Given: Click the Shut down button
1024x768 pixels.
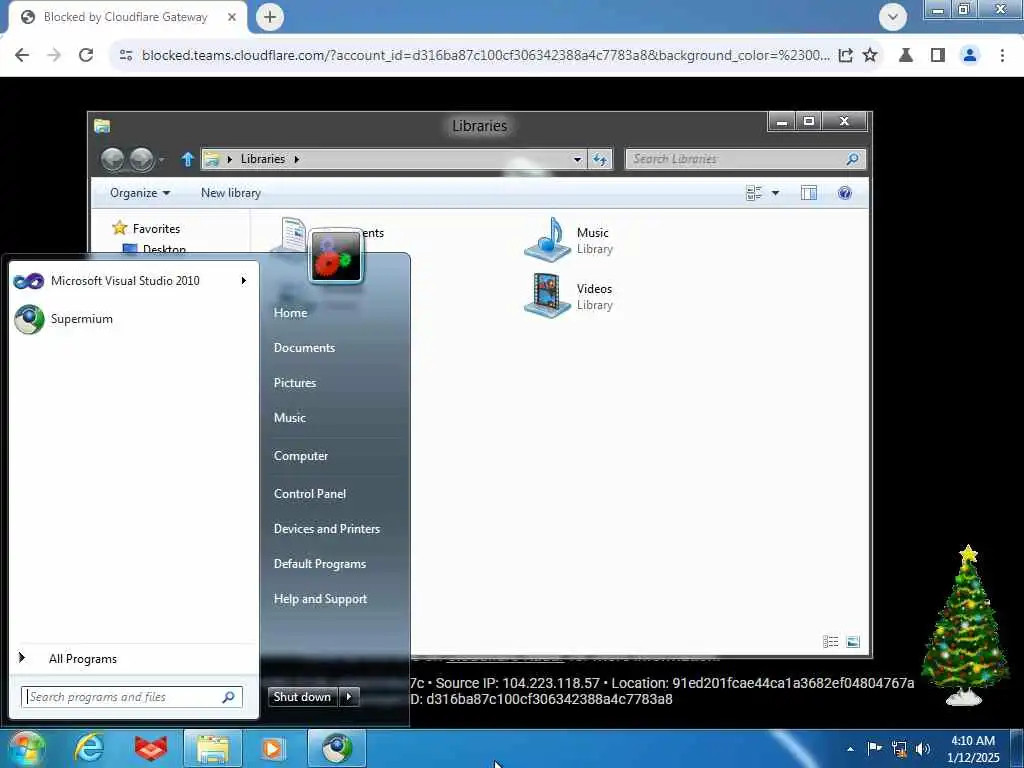Looking at the screenshot, I should (x=302, y=697).
